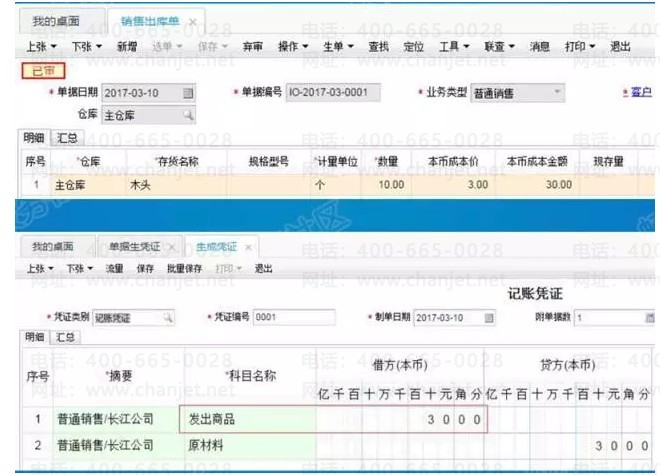This screenshot has height=475, width=660.
Task: Select 明细 tab in delivery order
Action: [x=34, y=138]
